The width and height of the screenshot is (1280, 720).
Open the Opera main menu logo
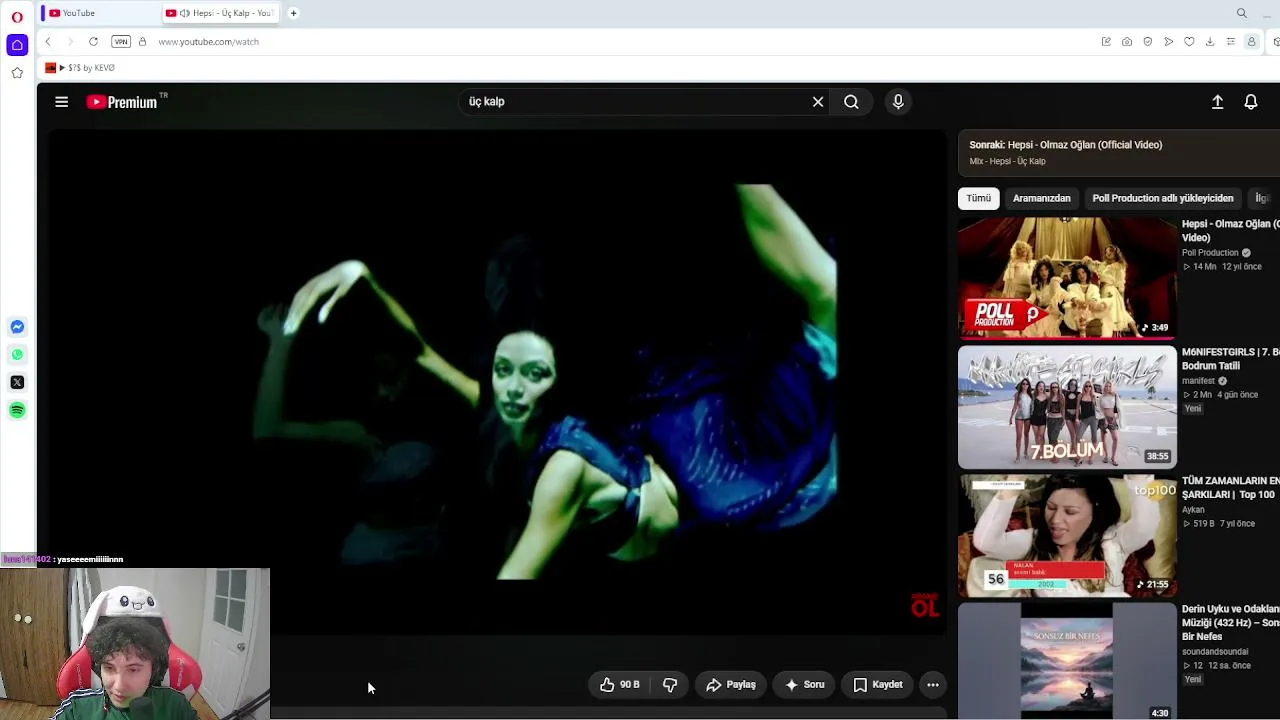pos(17,17)
